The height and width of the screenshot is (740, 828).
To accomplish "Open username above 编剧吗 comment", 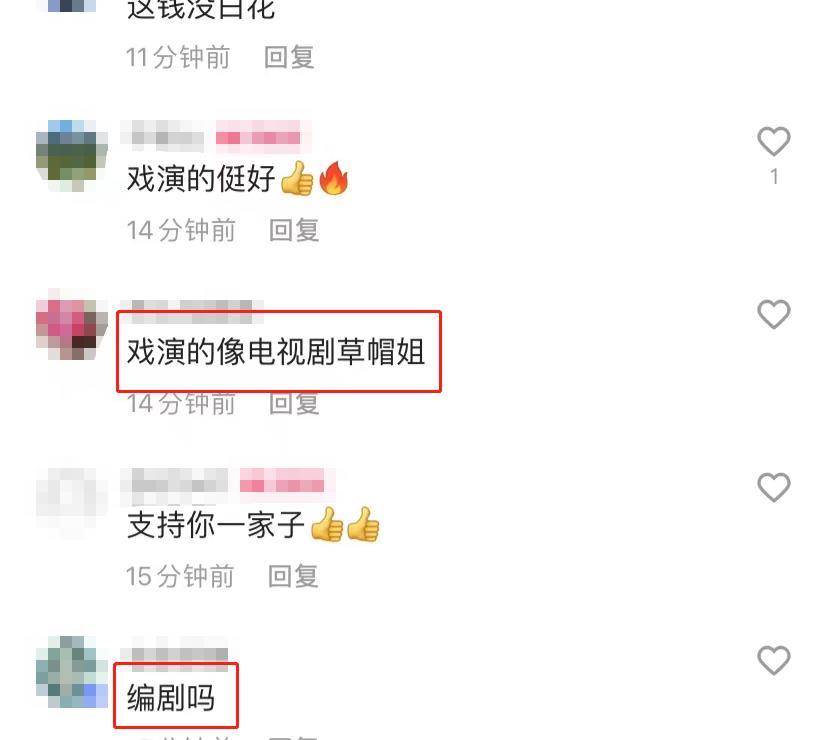I will [179, 655].
